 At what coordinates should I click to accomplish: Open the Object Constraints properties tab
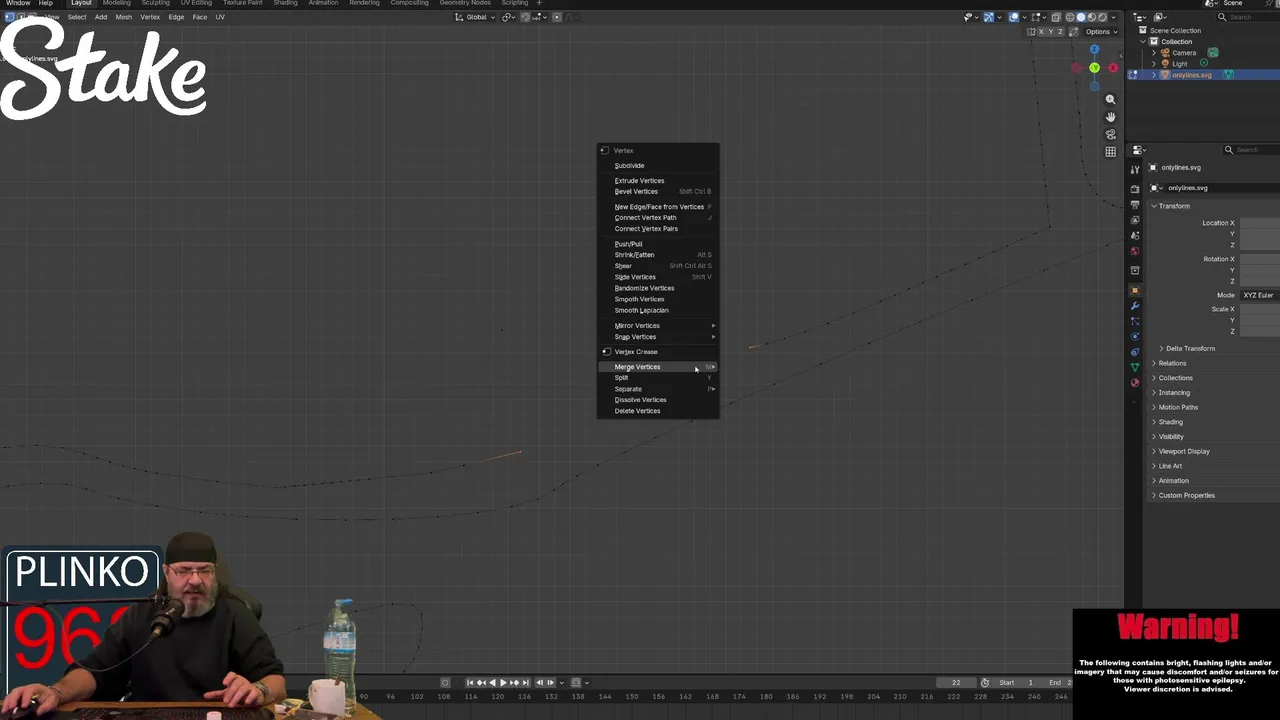tap(1135, 352)
